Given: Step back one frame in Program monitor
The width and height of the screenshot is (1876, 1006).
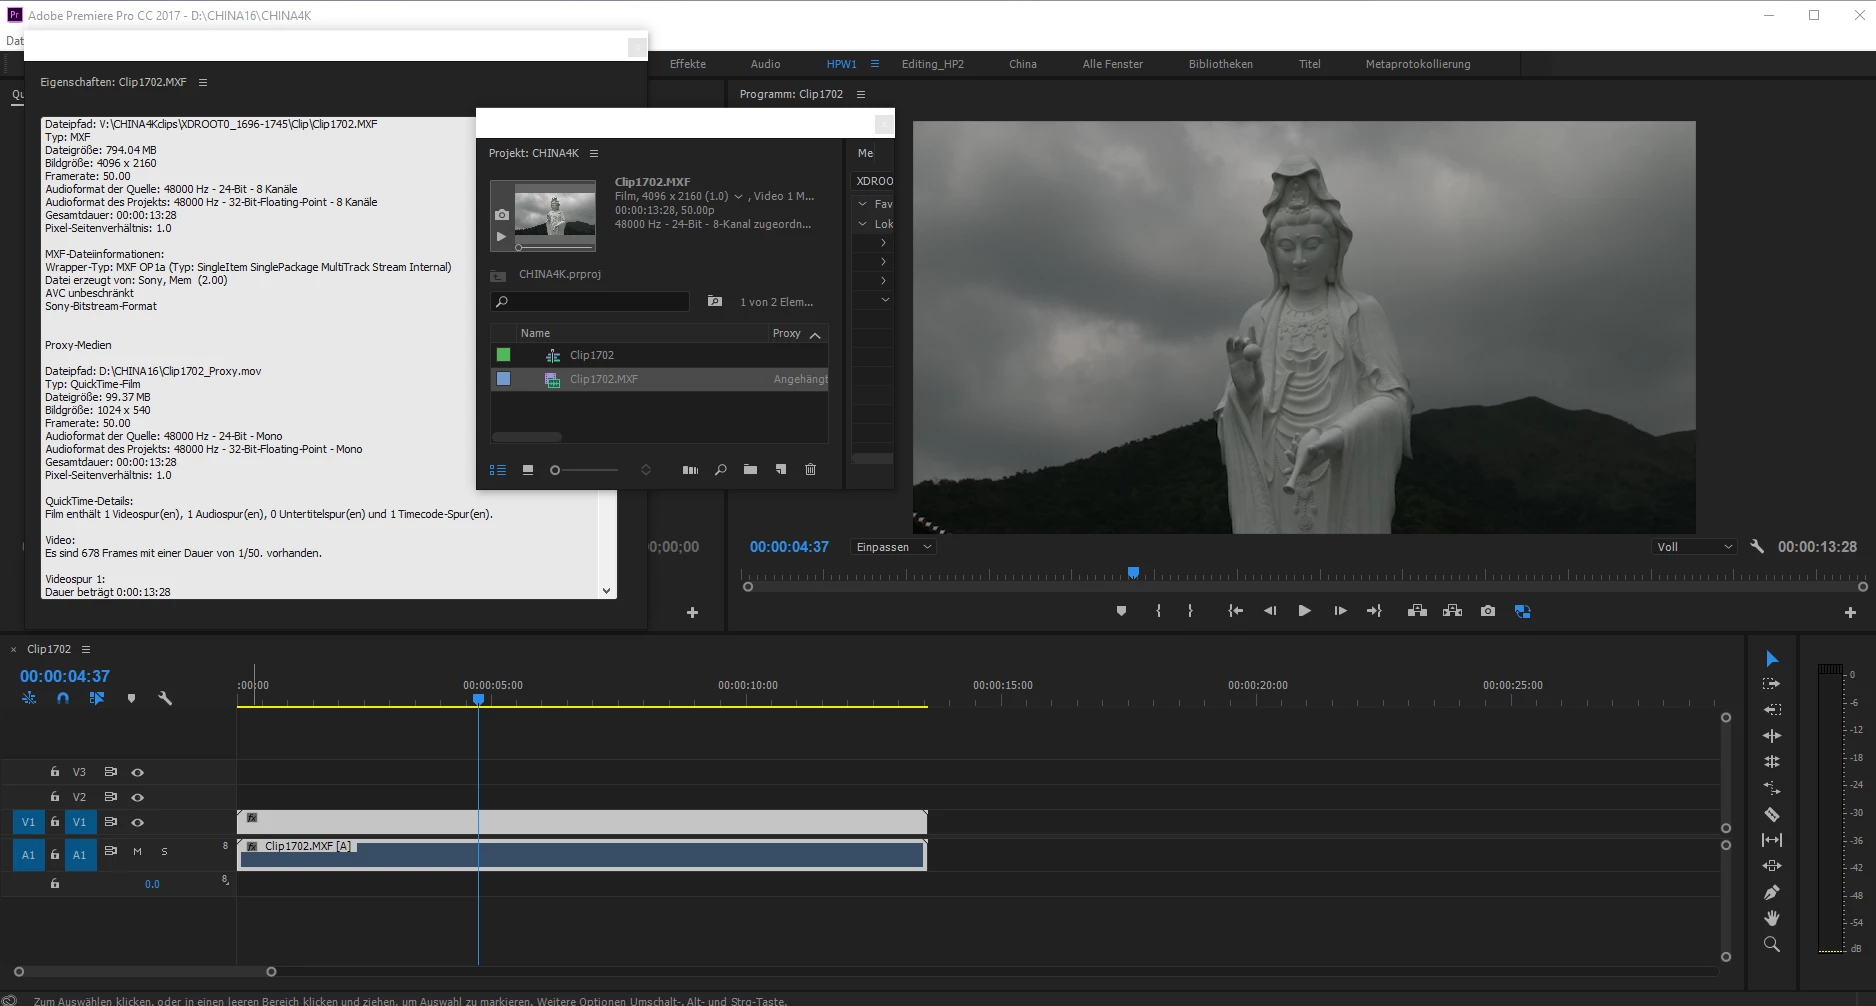Looking at the screenshot, I should 1270,611.
